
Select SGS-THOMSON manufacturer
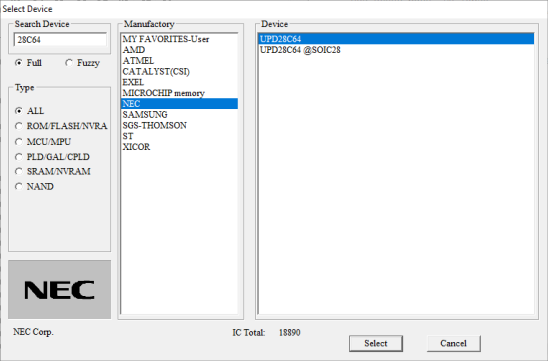tap(179, 125)
